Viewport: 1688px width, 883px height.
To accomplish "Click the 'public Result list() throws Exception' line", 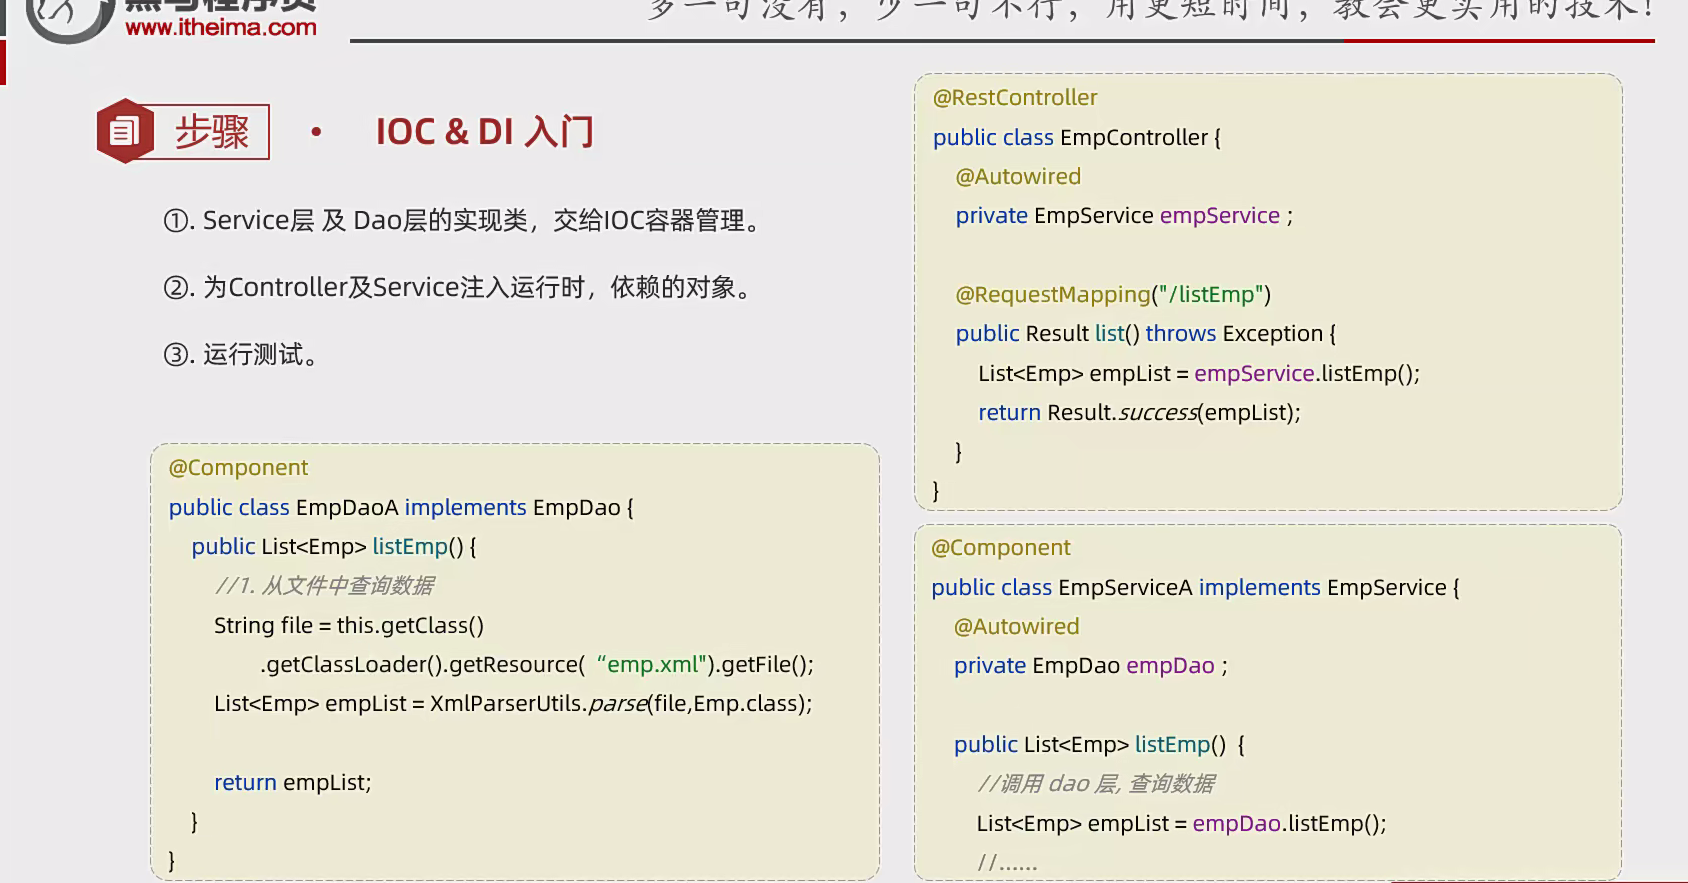I will (x=1146, y=334).
